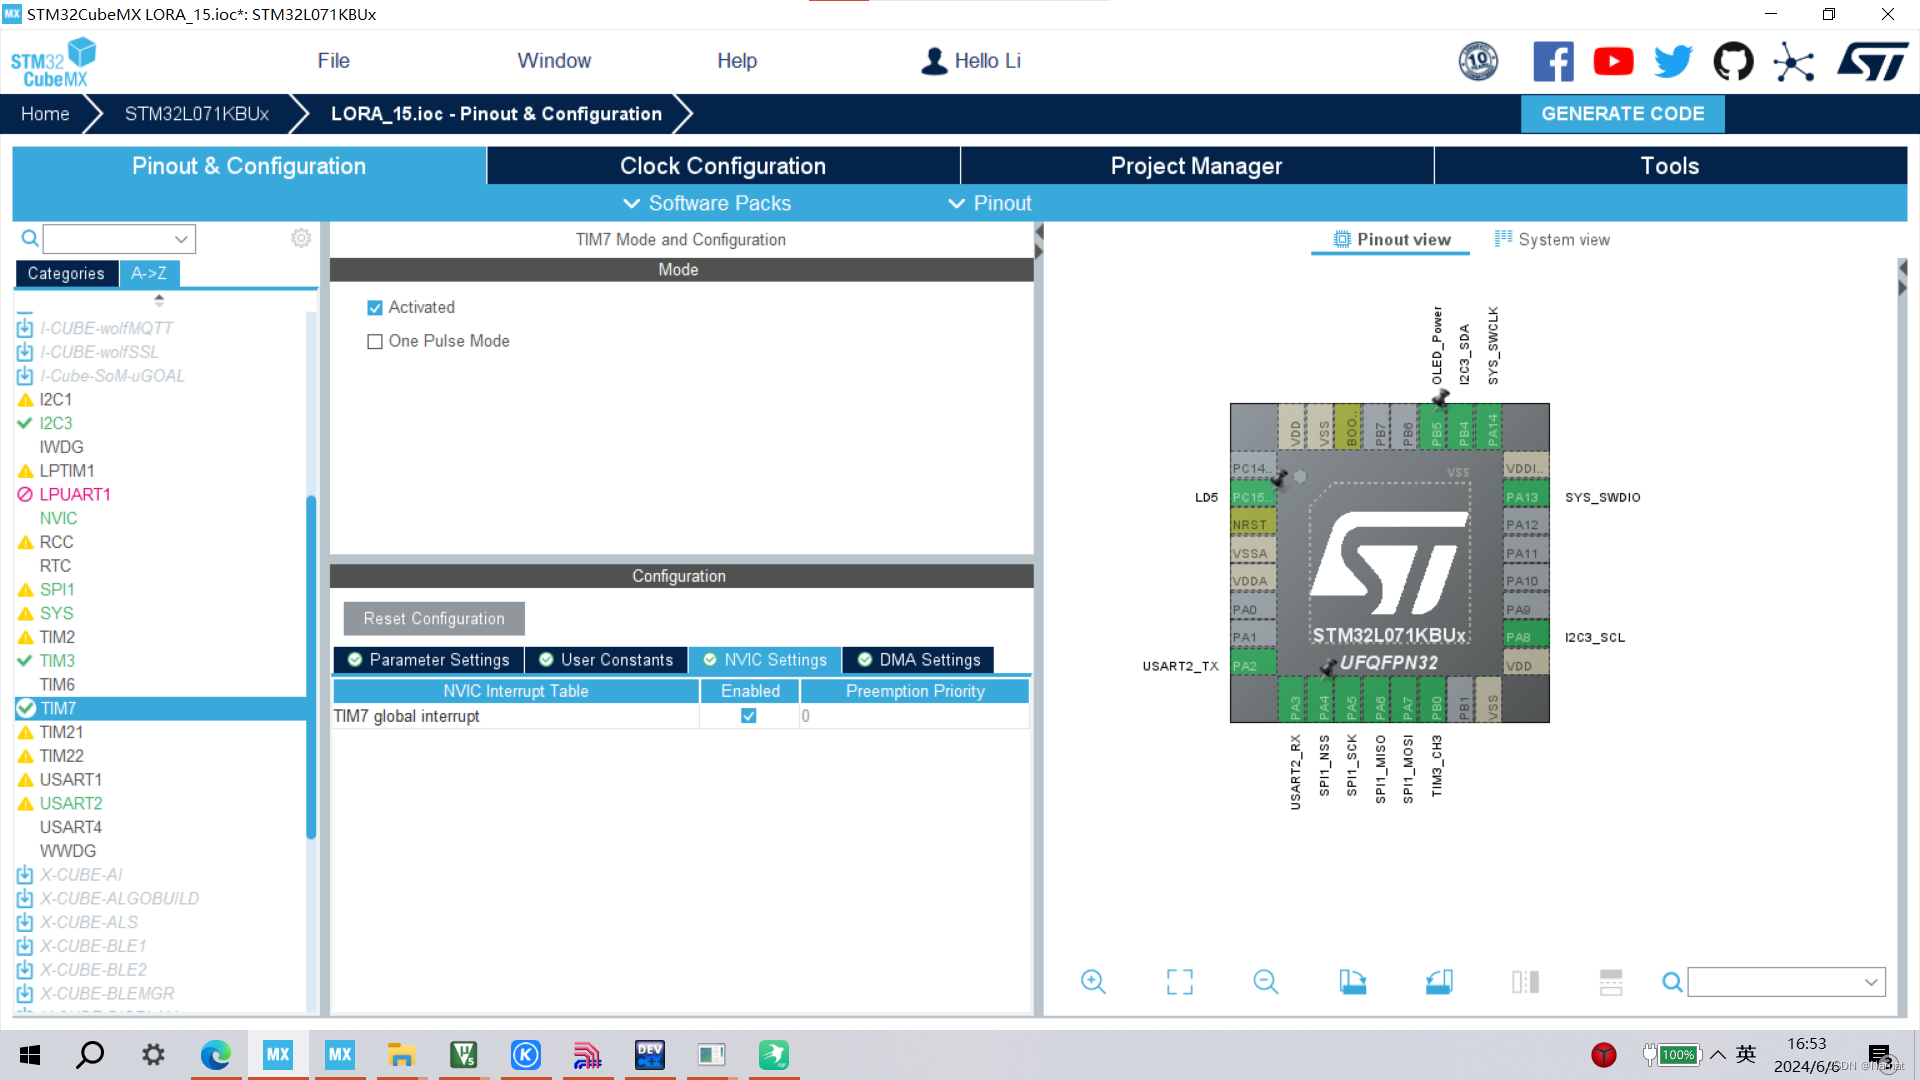This screenshot has width=1920, height=1080.
Task: Rotate chip clockwise icon in pinout toolbar
Action: point(1353,982)
